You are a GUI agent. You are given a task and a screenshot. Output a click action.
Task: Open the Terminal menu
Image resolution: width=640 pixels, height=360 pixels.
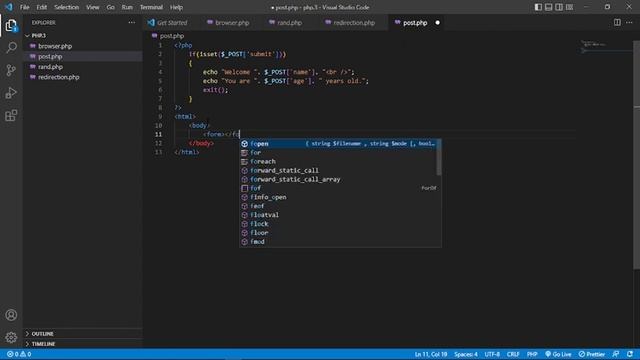151,7
